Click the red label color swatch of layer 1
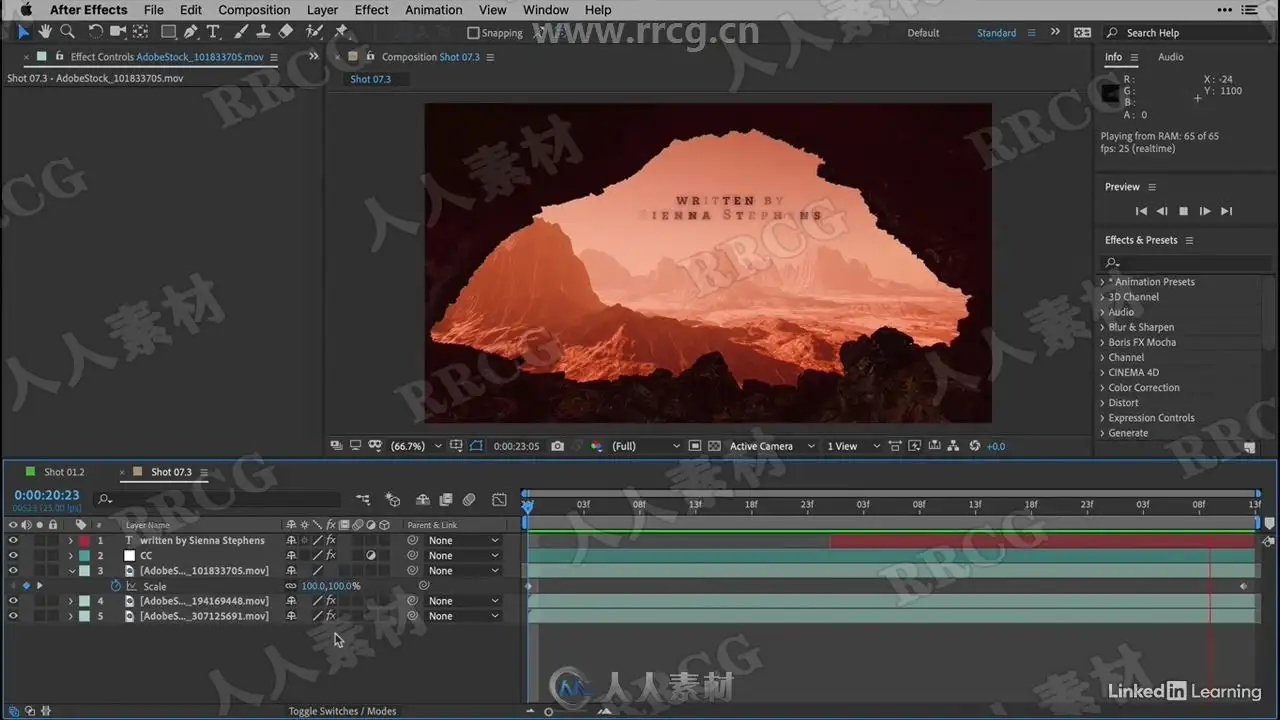Screen dimensions: 1280x720 pos(85,541)
